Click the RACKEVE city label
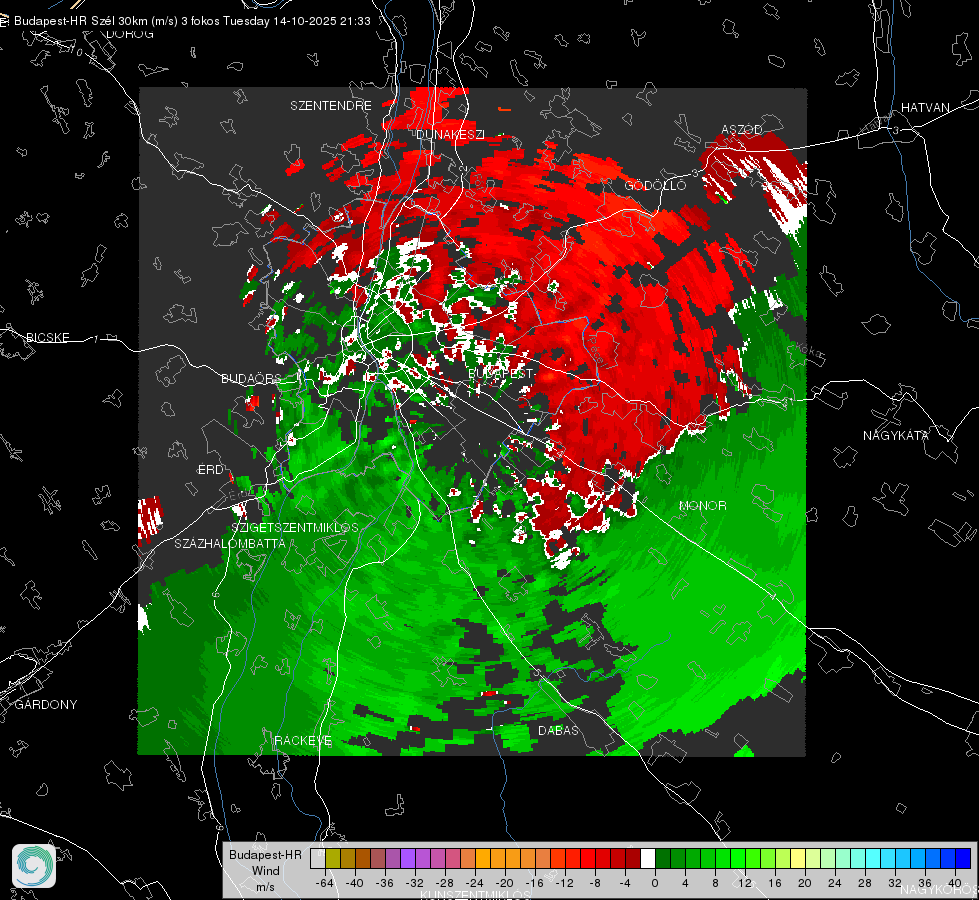Screen dimensions: 979x900 click(x=303, y=740)
